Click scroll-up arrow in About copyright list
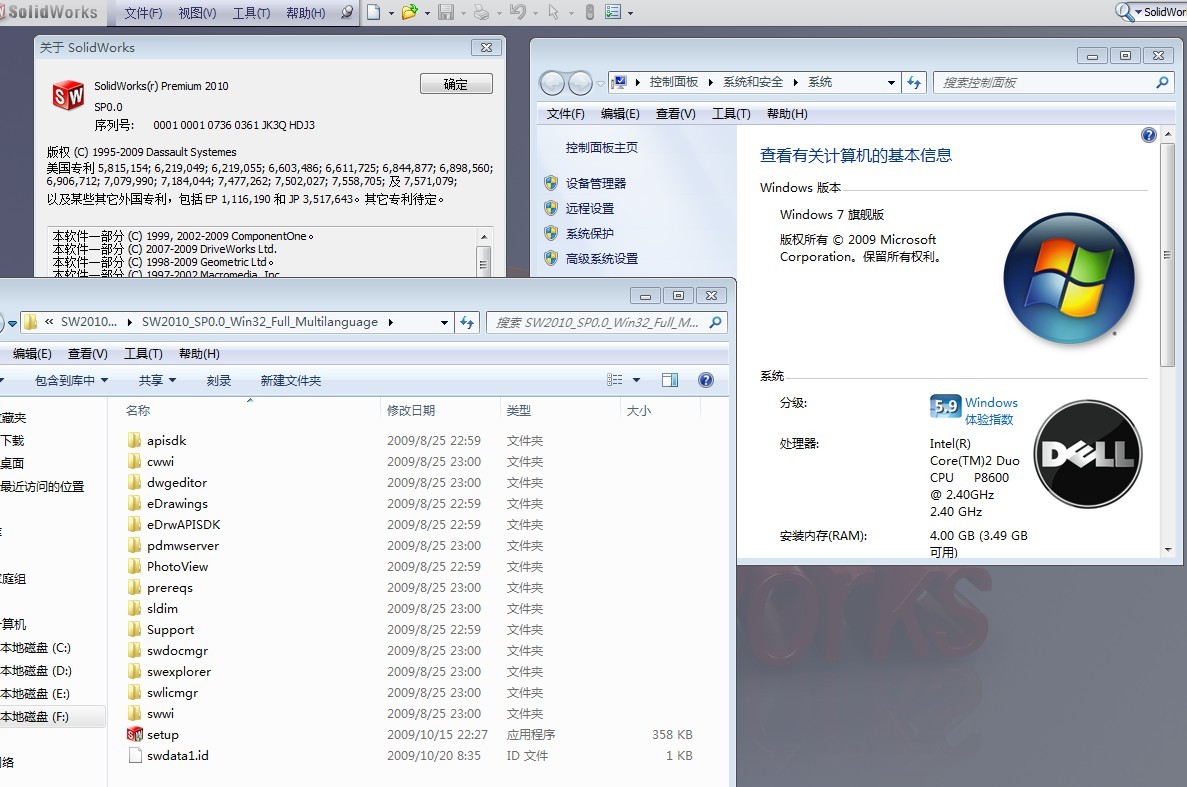1187x787 pixels. [483, 237]
